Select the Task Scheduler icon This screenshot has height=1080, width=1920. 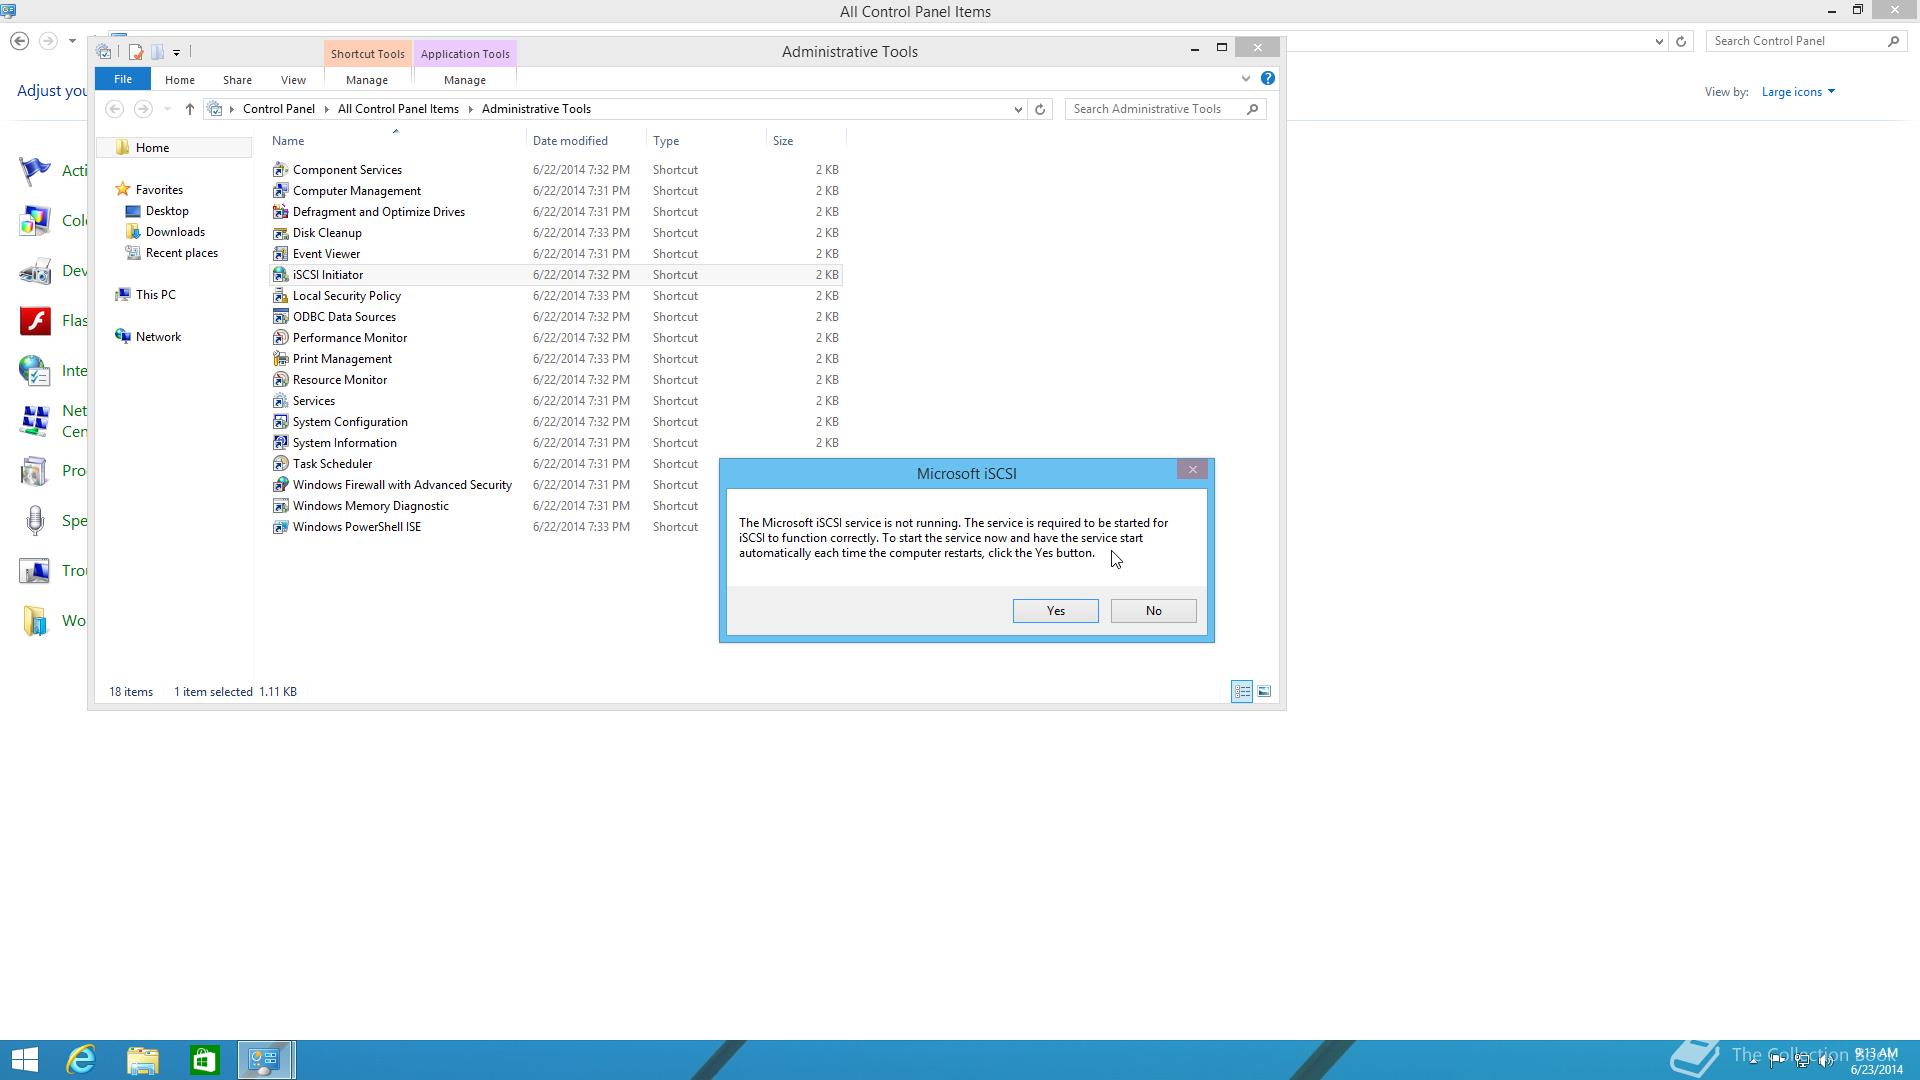click(280, 464)
